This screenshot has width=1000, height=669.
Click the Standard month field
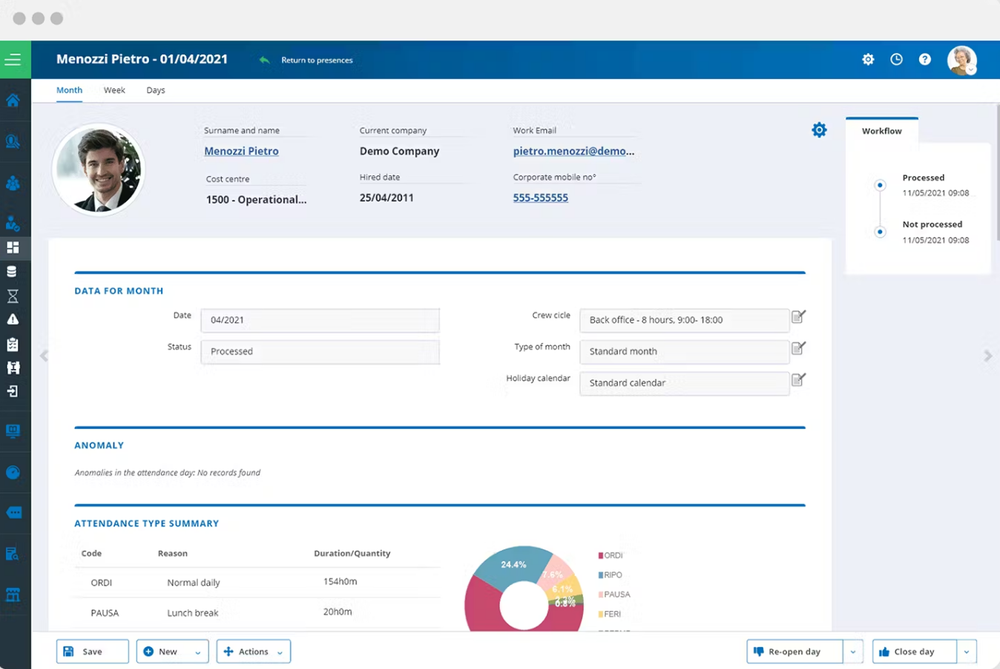coord(684,351)
